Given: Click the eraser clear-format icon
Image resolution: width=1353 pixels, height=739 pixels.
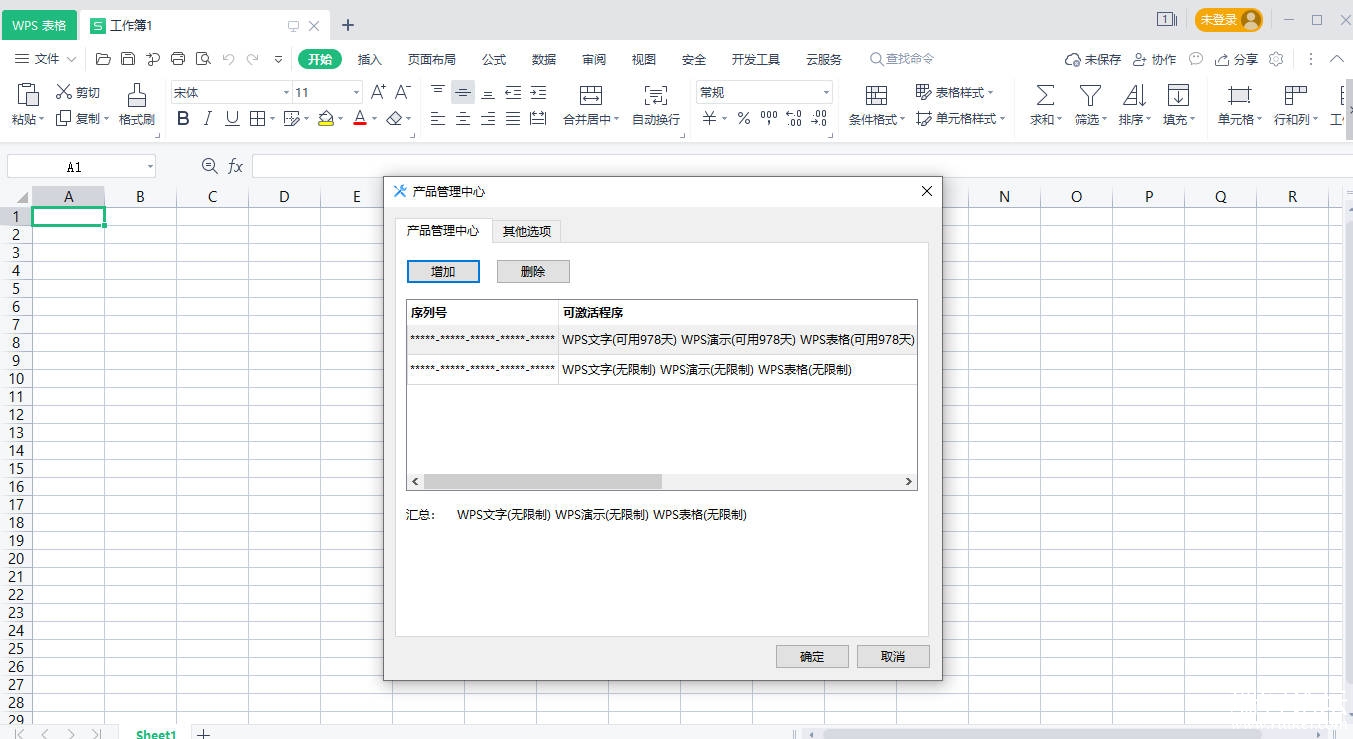Looking at the screenshot, I should (x=395, y=119).
